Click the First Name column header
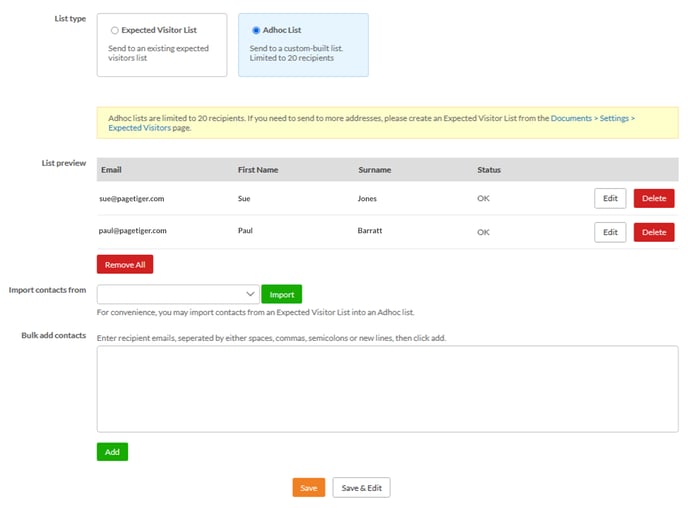Screen dimensions: 688x508 (x=258, y=170)
